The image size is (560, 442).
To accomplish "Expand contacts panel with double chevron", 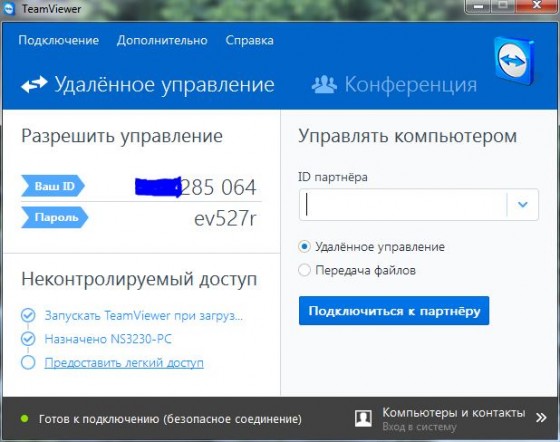I will [541, 417].
